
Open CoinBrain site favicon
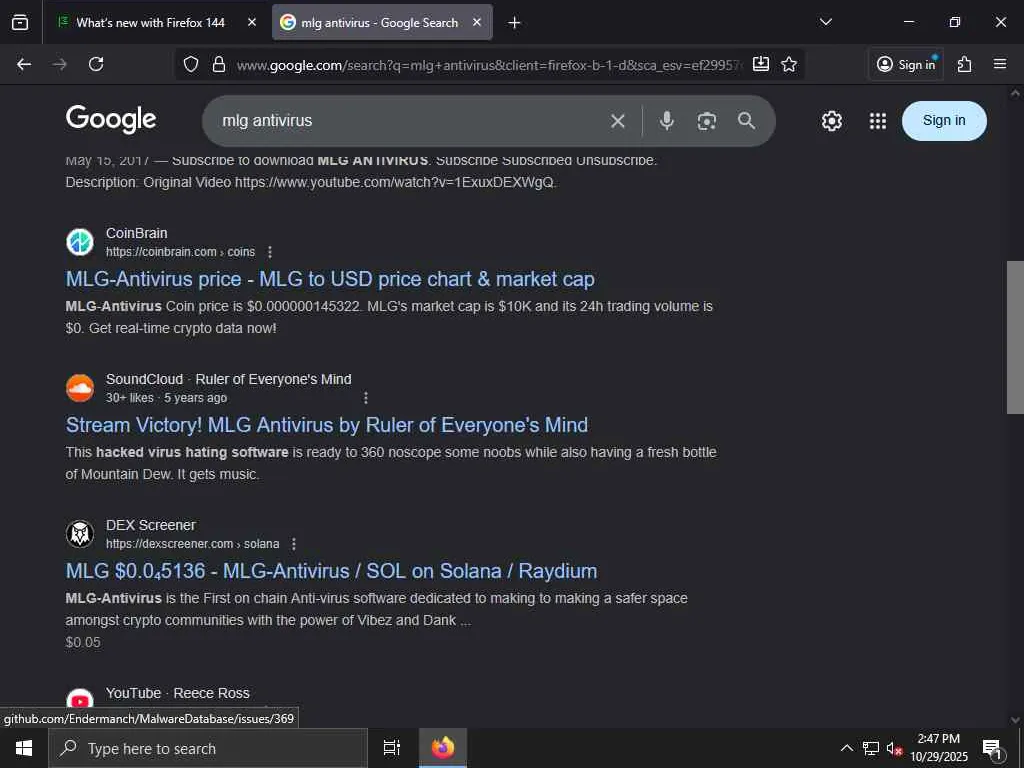pyautogui.click(x=80, y=242)
